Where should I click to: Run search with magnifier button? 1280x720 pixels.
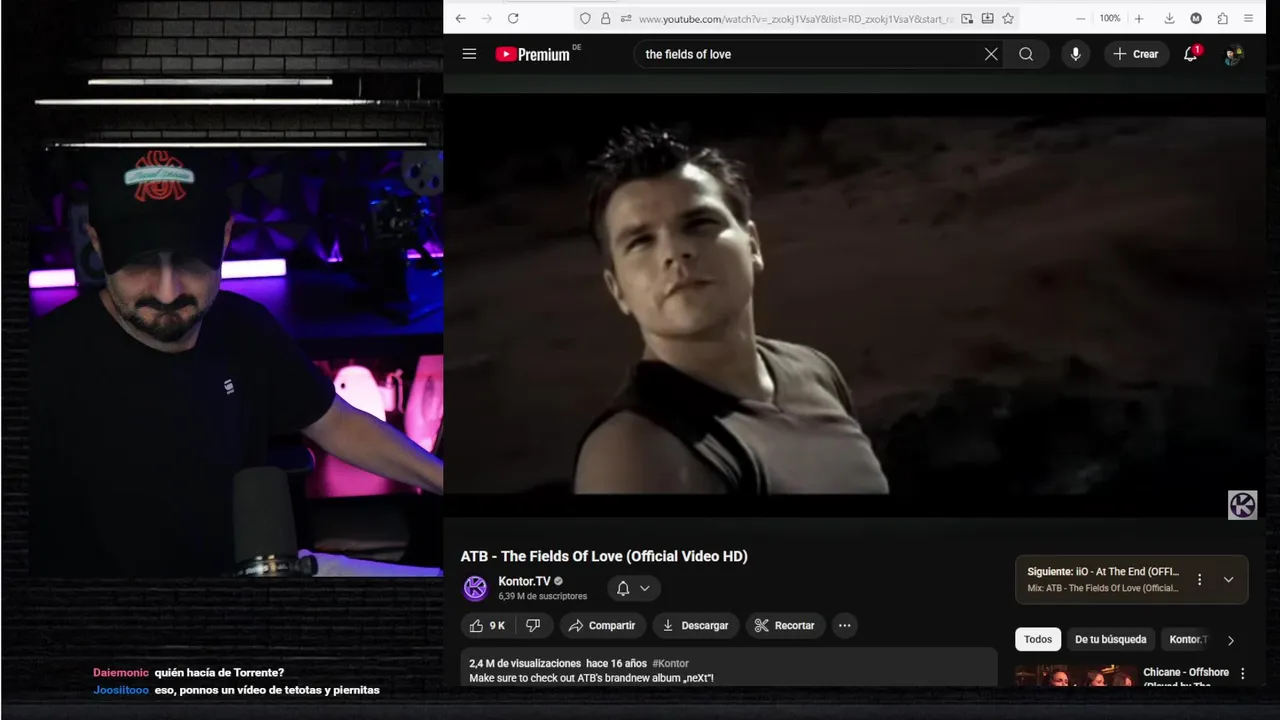[1026, 54]
